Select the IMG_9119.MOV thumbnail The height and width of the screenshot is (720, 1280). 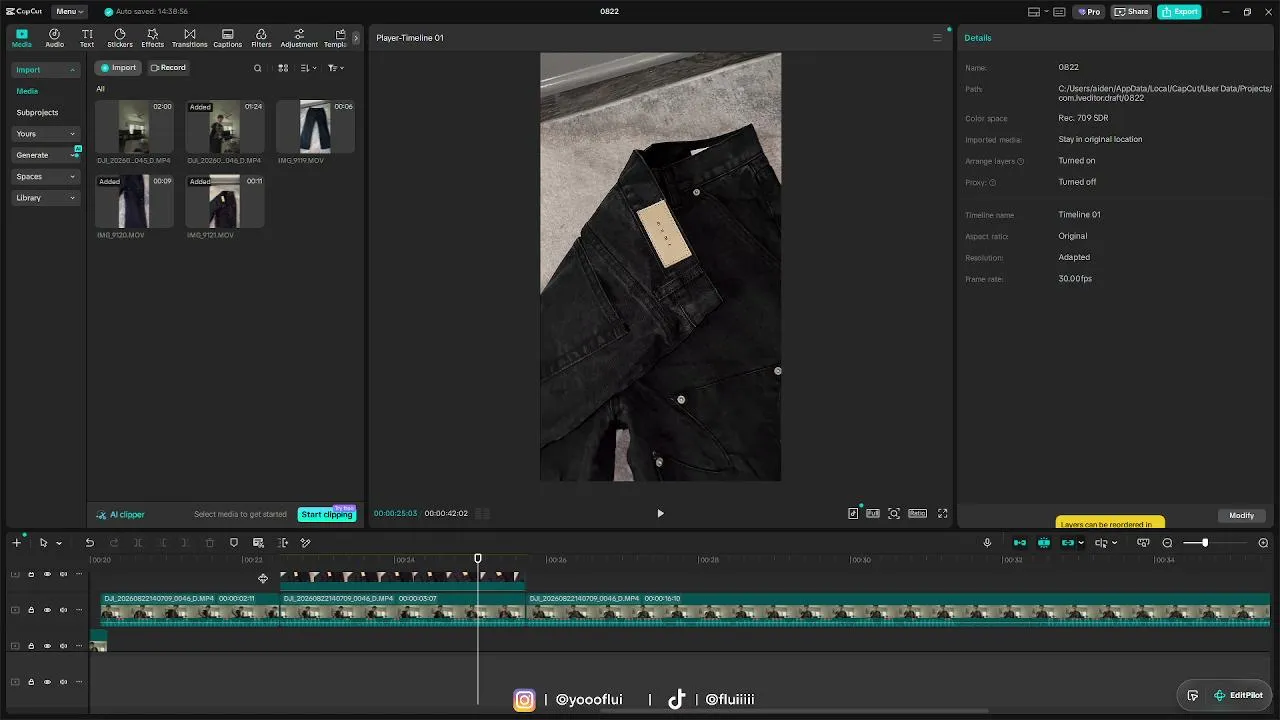315,126
